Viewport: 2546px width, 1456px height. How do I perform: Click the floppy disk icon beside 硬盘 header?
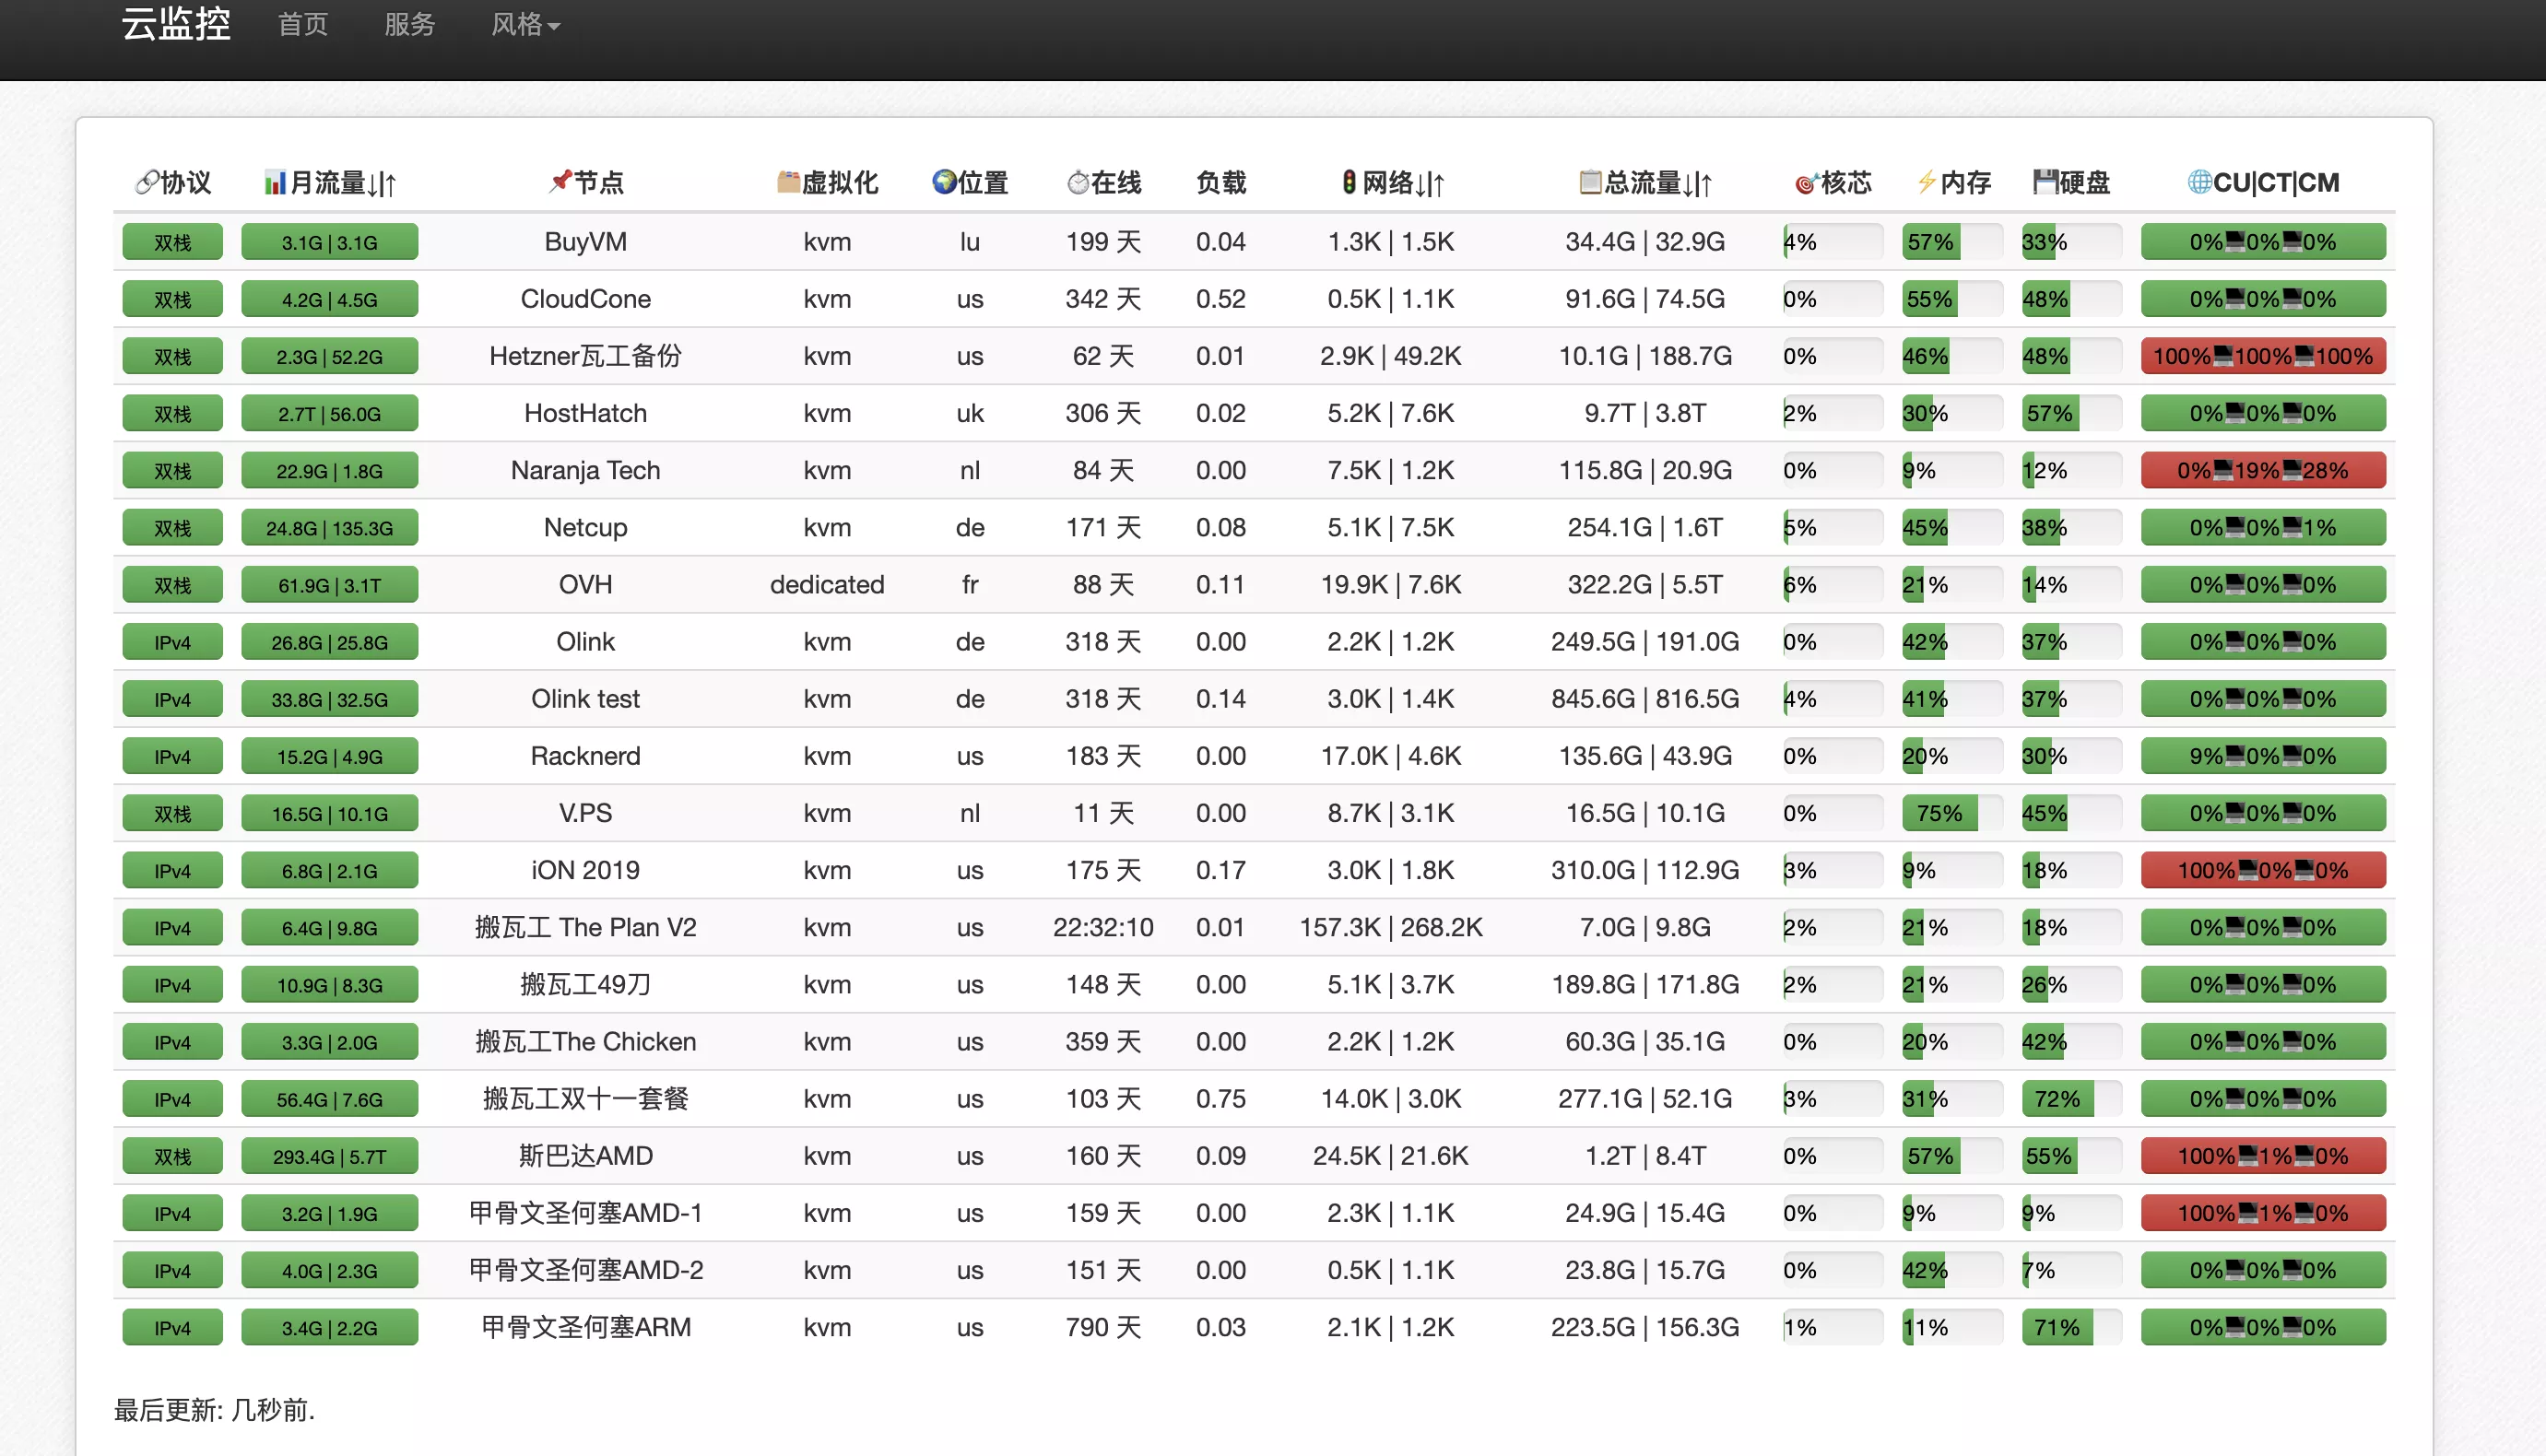coord(2045,182)
